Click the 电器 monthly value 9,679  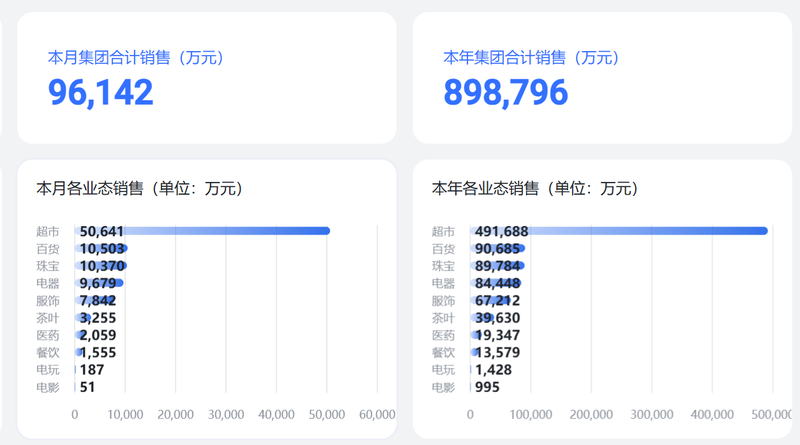(98, 283)
